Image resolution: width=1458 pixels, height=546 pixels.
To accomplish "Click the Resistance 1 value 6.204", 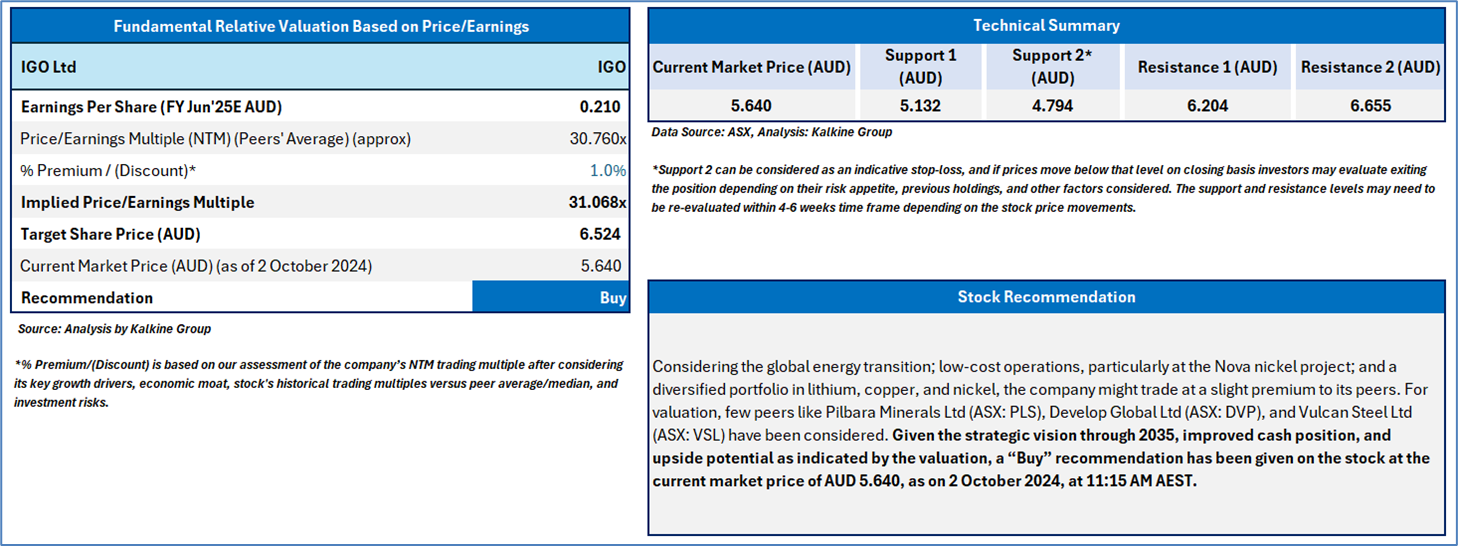I will 1207,105.
